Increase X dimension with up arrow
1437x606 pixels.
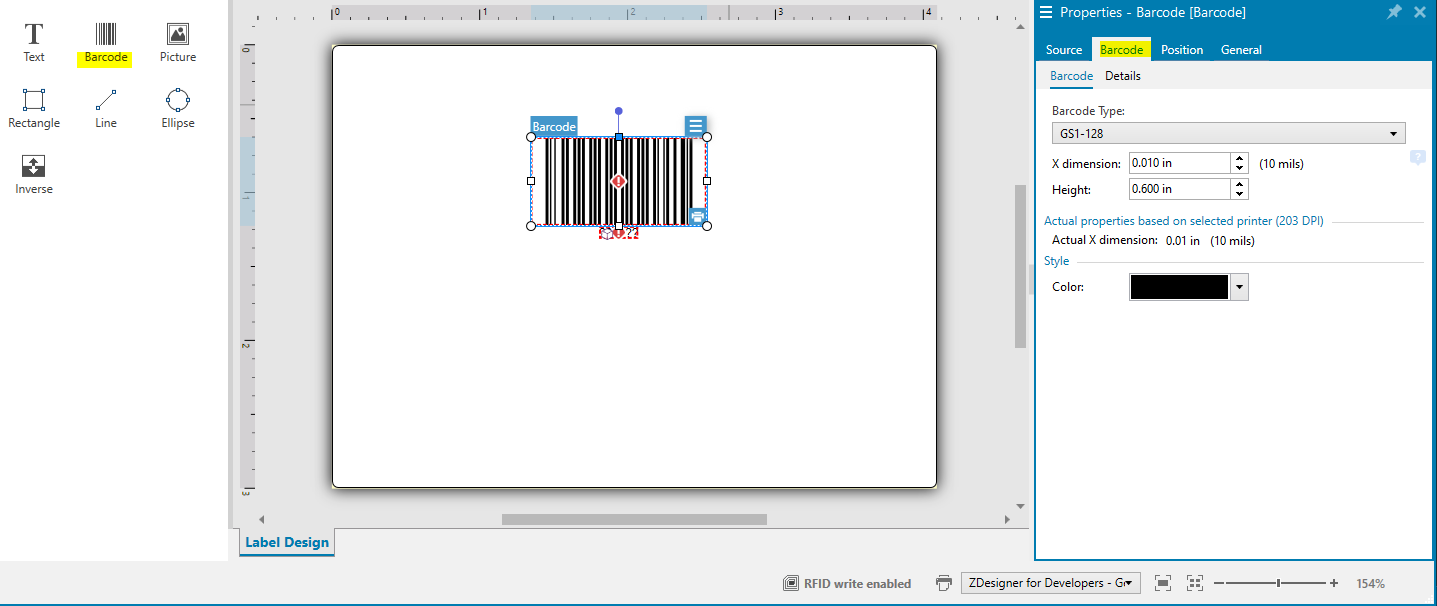(1240, 158)
